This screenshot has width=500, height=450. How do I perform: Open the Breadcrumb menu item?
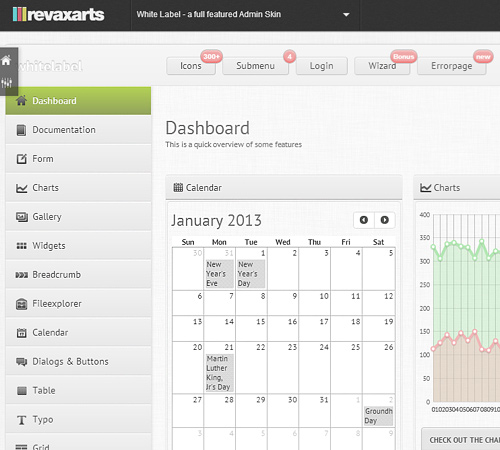tap(78, 275)
